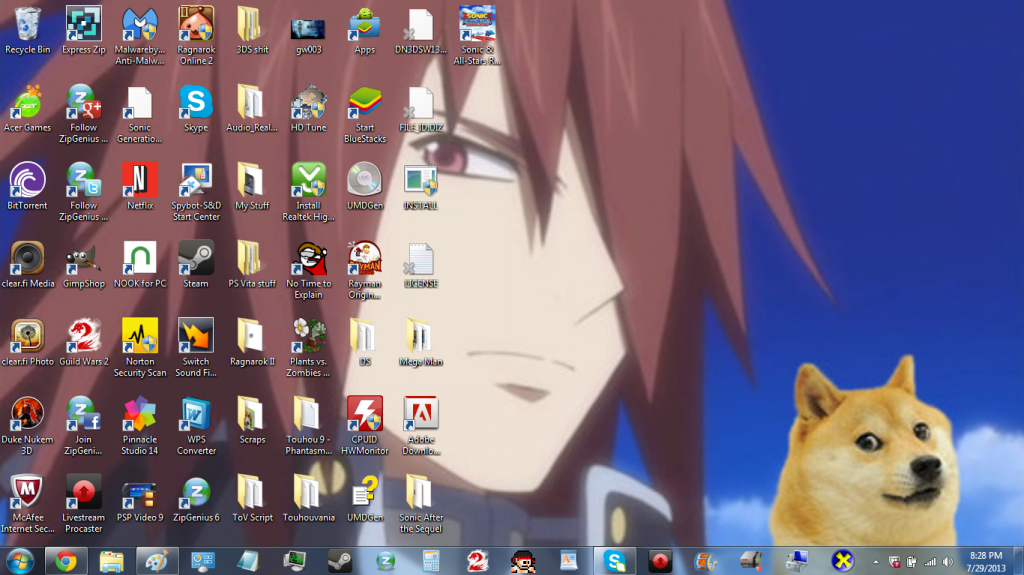
Task: Open the Scraps folder
Action: click(x=252, y=421)
